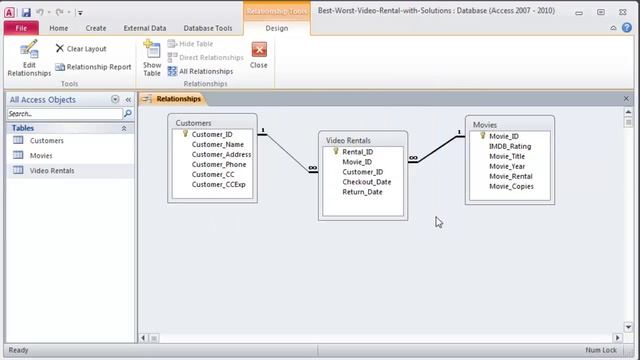This screenshot has height=360, width=640.
Task: Collapse the navigation pane shutter bar
Action: (x=128, y=100)
